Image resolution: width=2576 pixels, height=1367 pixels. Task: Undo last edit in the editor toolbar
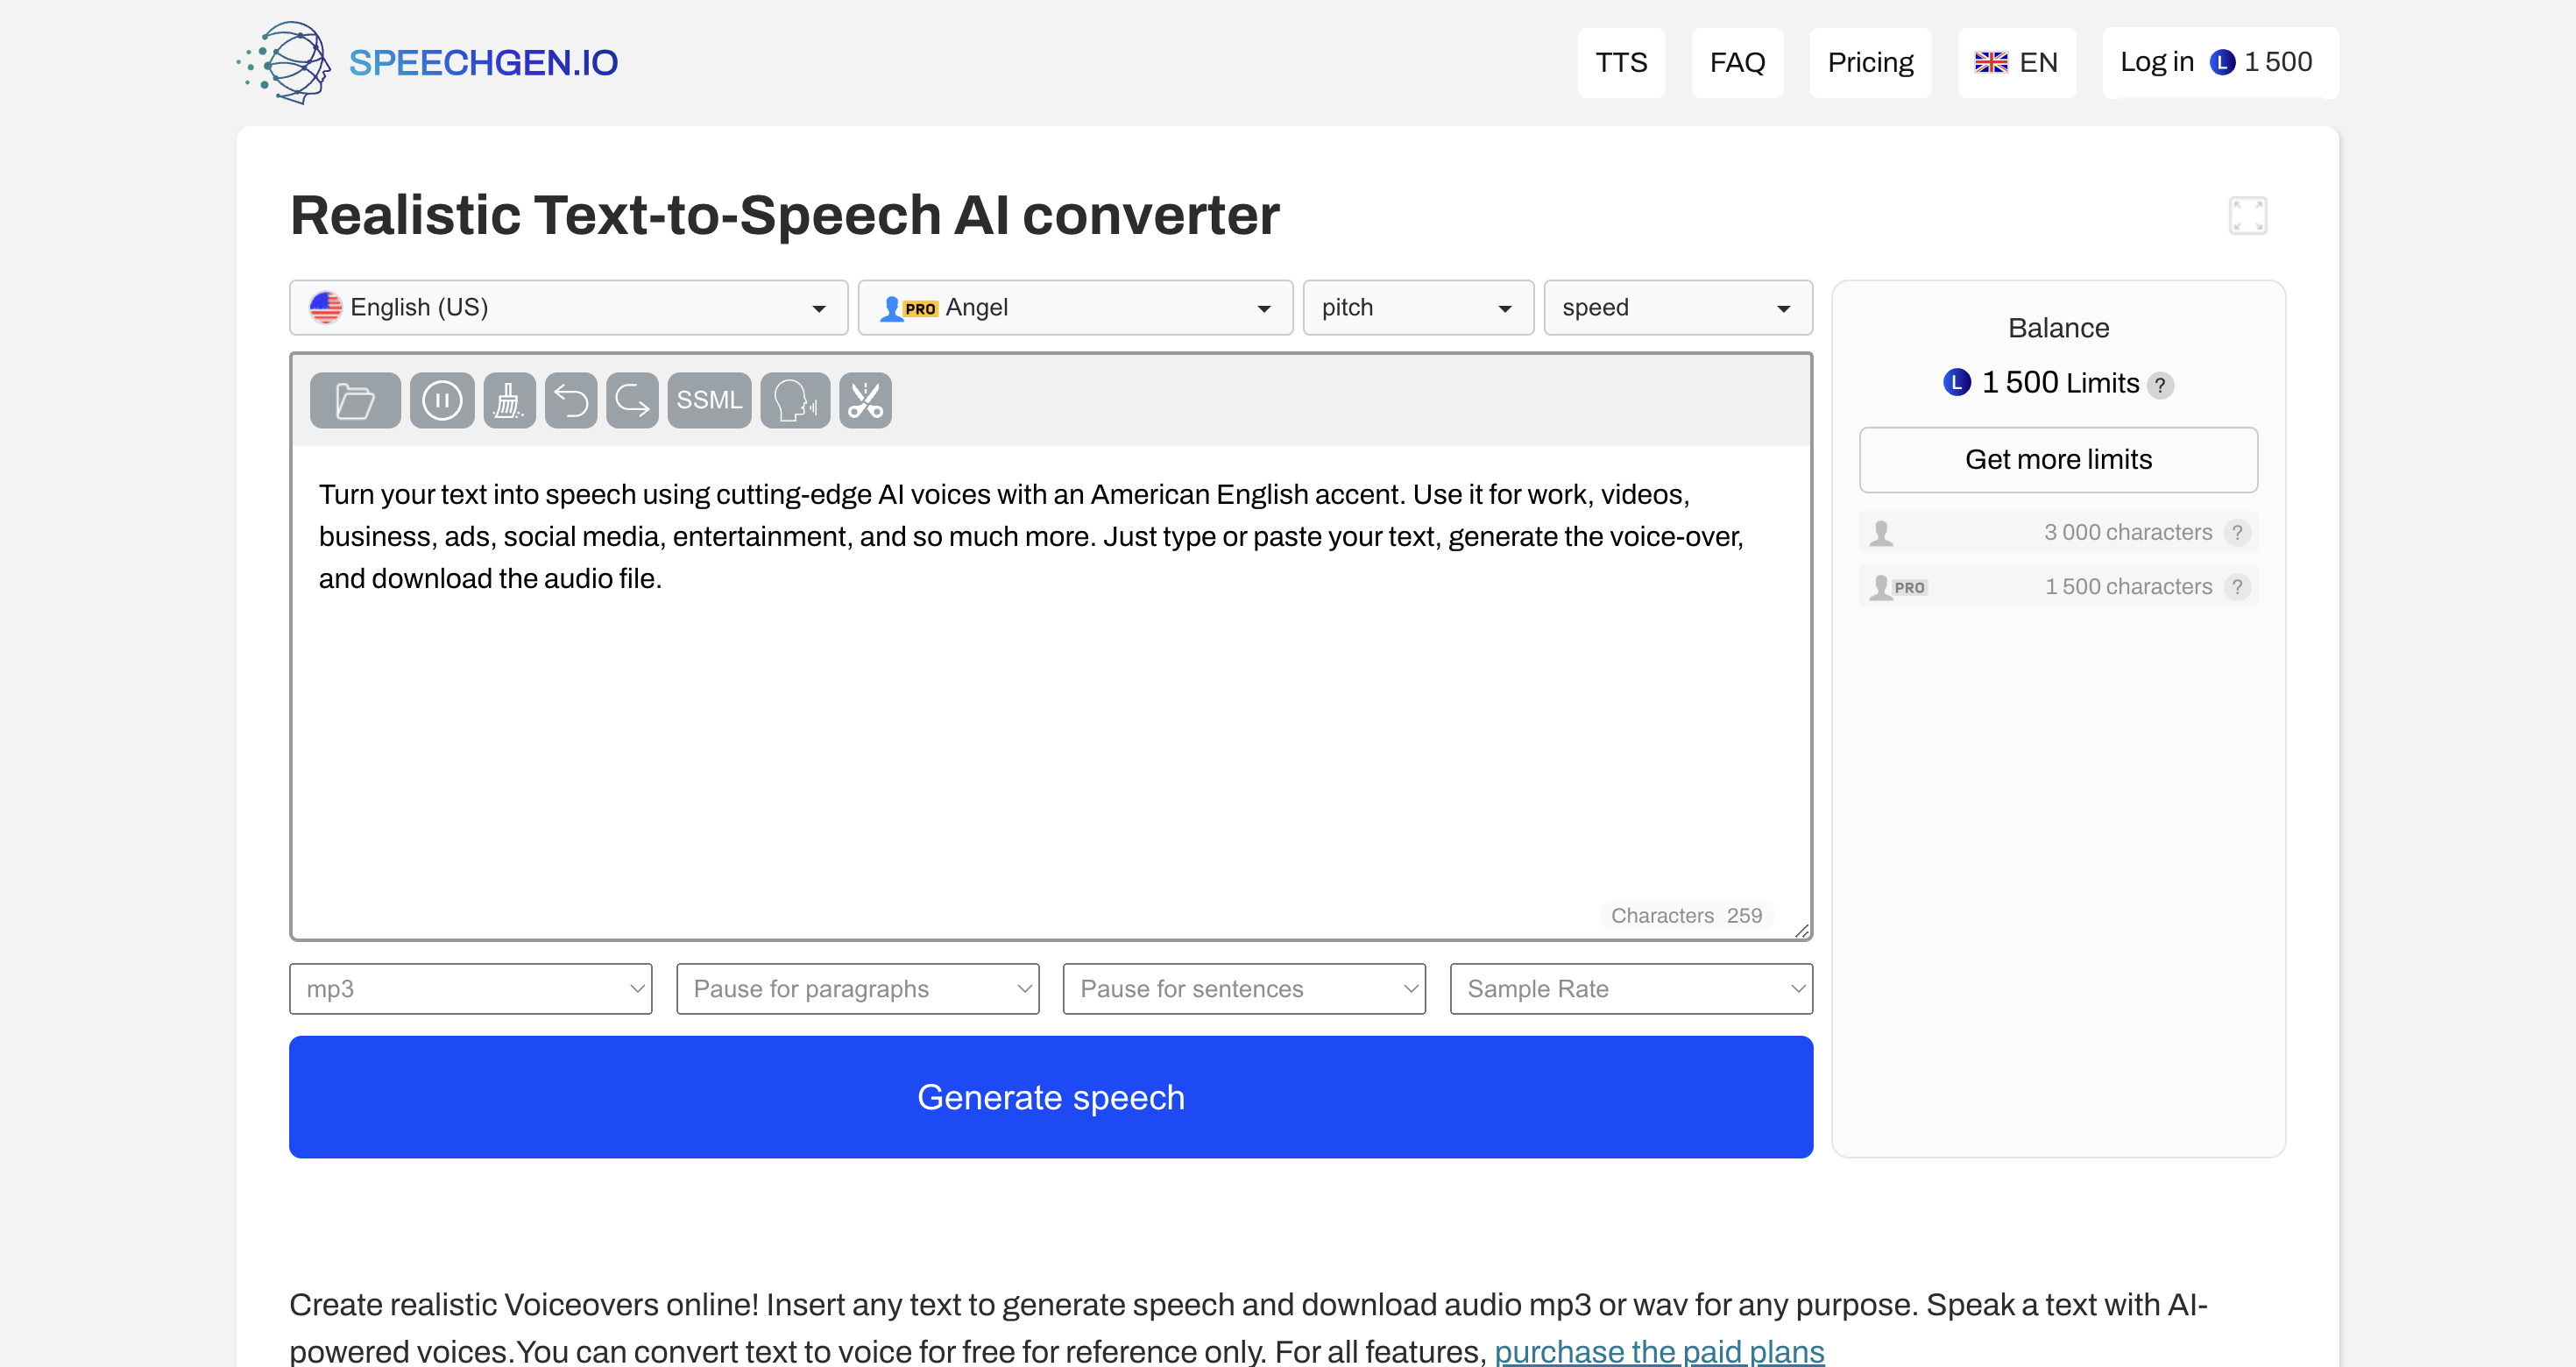coord(571,401)
